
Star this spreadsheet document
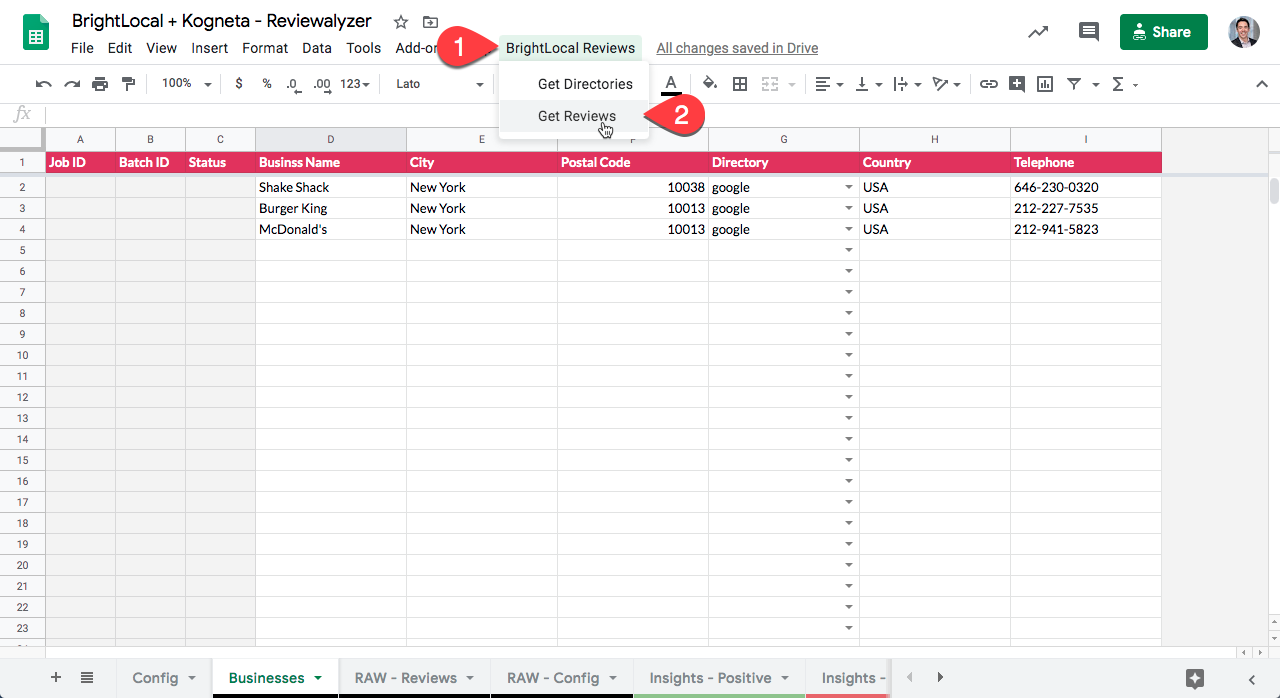pos(401,22)
